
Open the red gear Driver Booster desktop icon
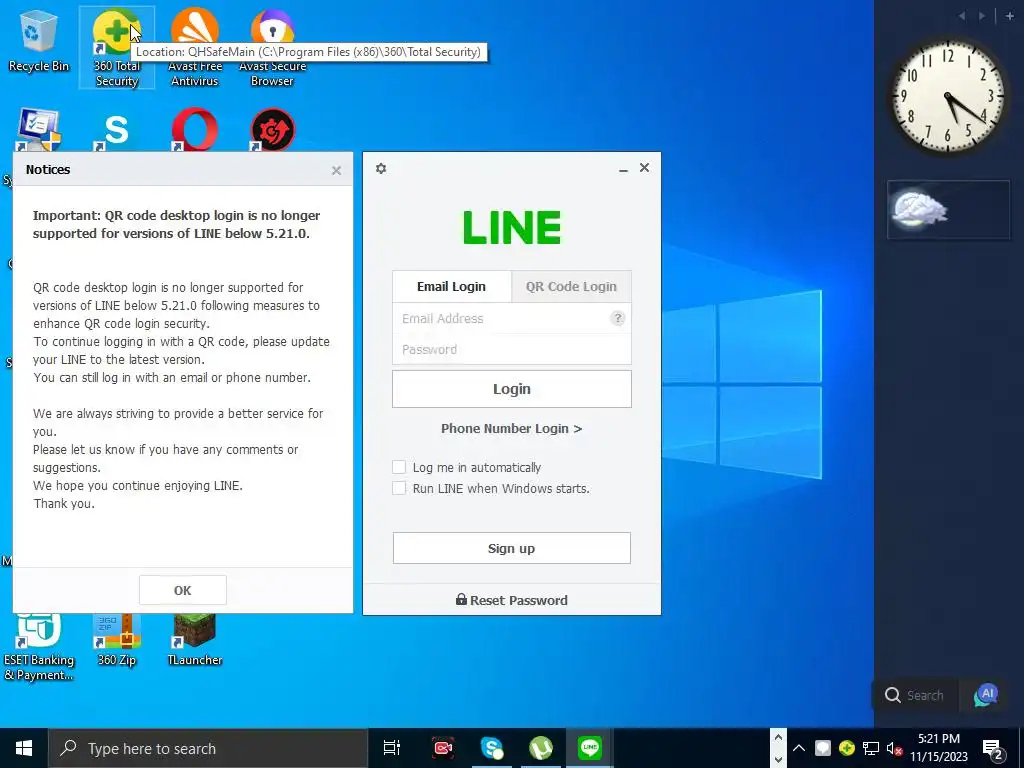tap(272, 130)
